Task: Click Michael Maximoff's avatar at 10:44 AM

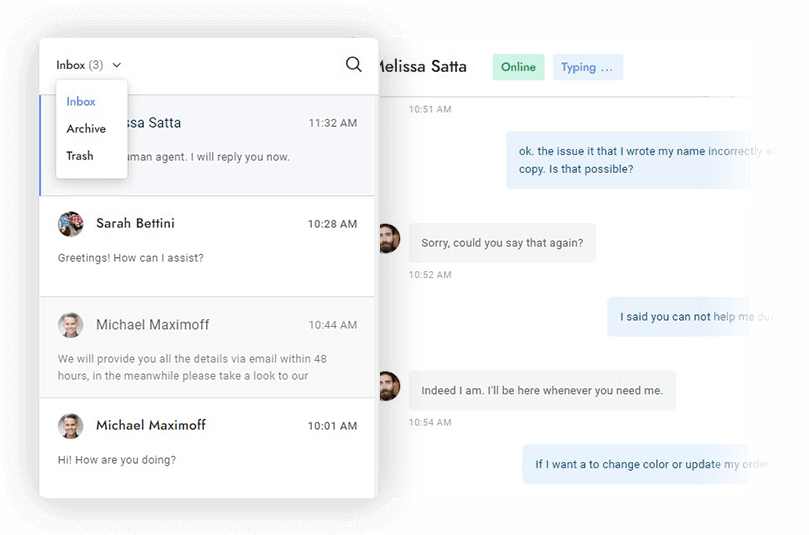Action: point(71,325)
